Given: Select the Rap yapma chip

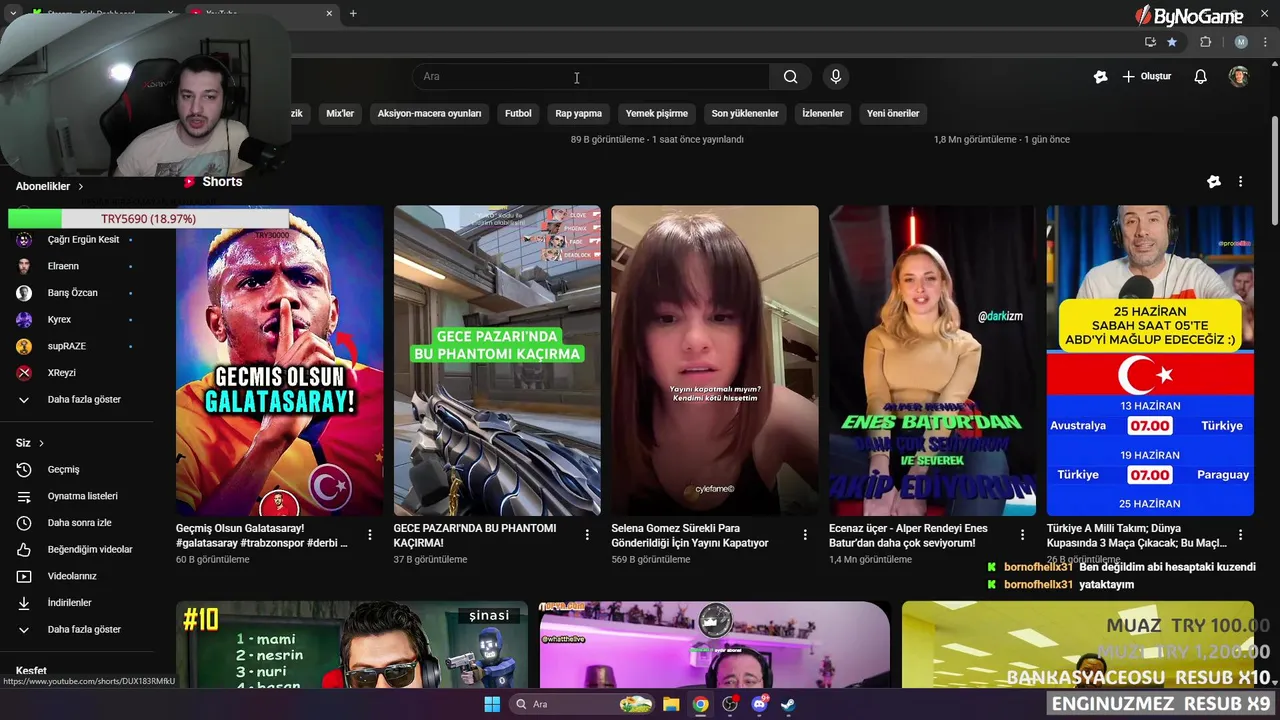Looking at the screenshot, I should coord(578,113).
